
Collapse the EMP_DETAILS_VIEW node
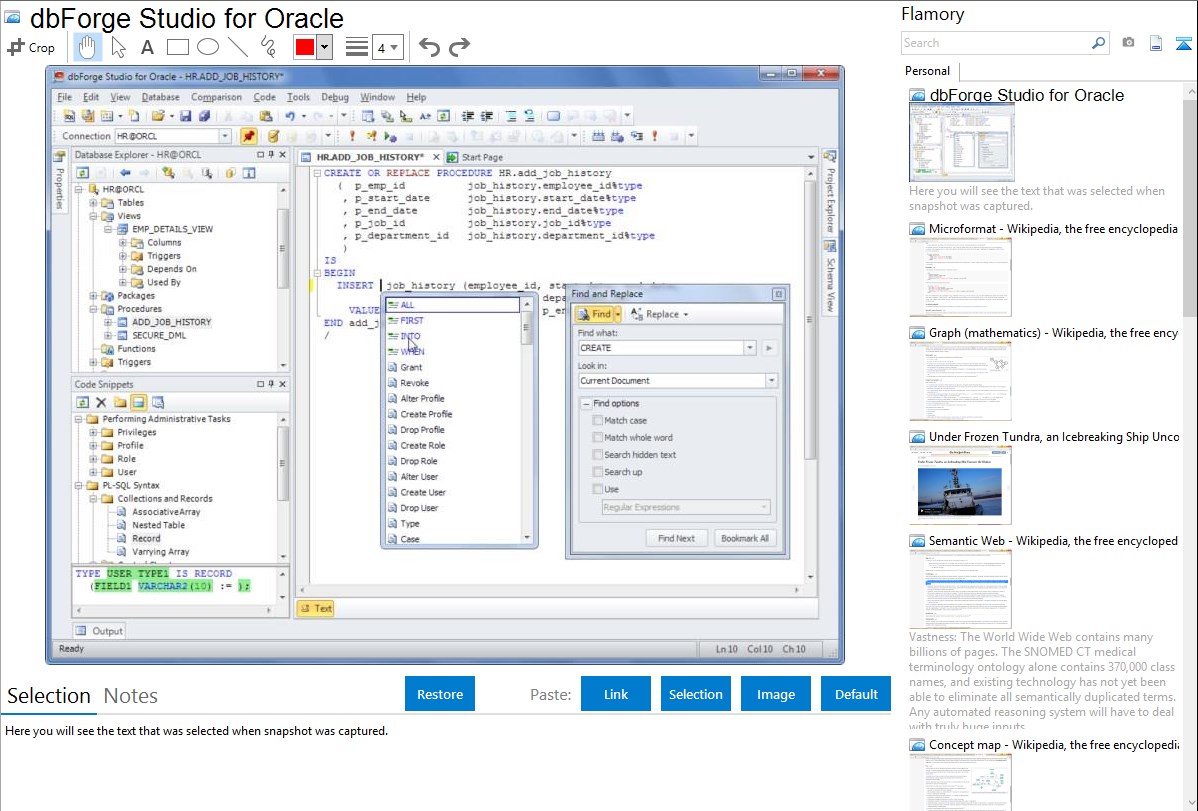click(108, 229)
